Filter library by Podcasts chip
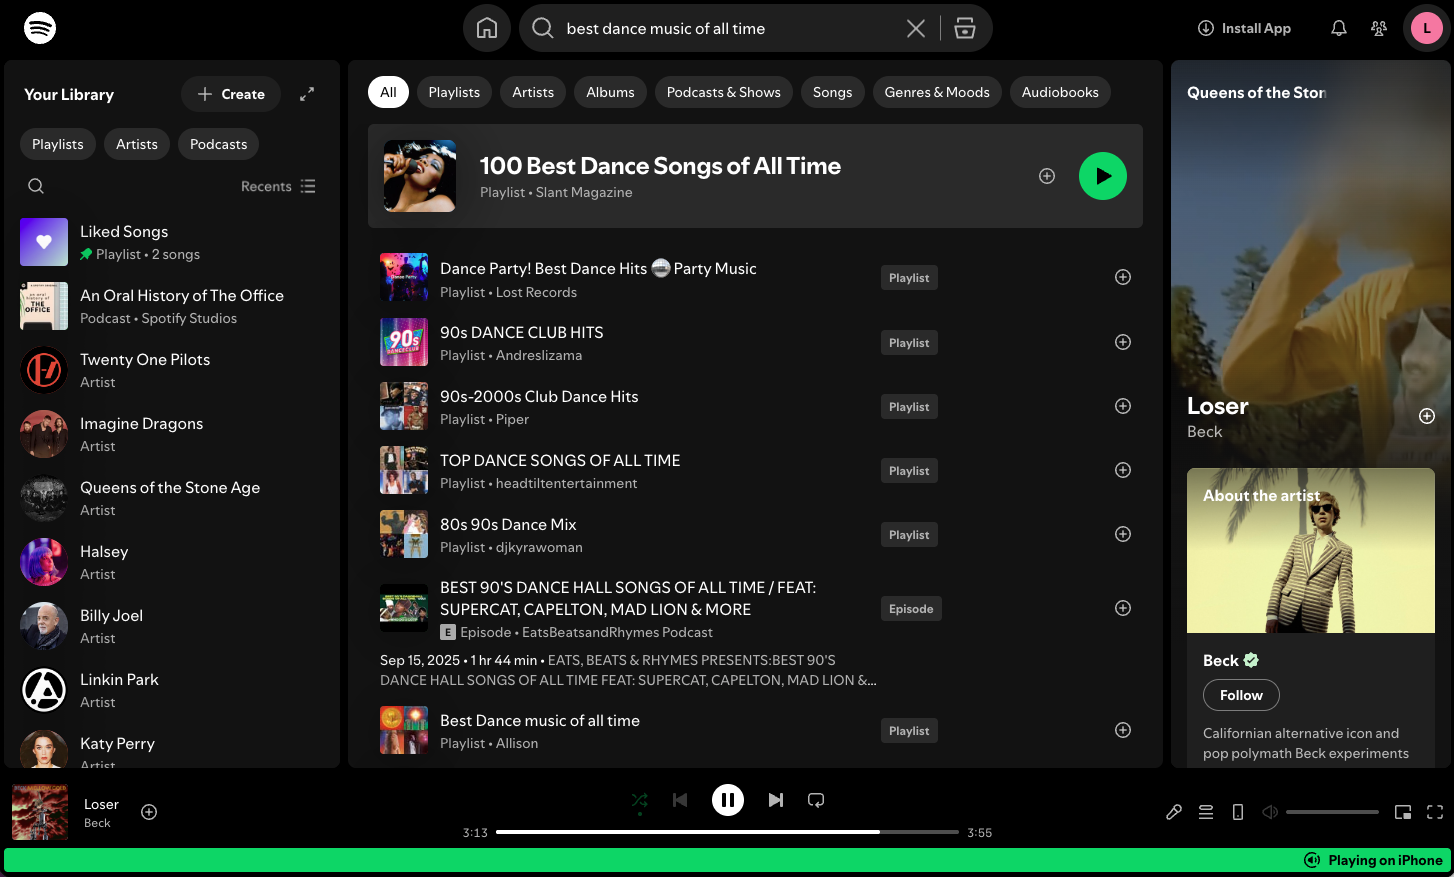This screenshot has height=877, width=1454. click(x=219, y=144)
